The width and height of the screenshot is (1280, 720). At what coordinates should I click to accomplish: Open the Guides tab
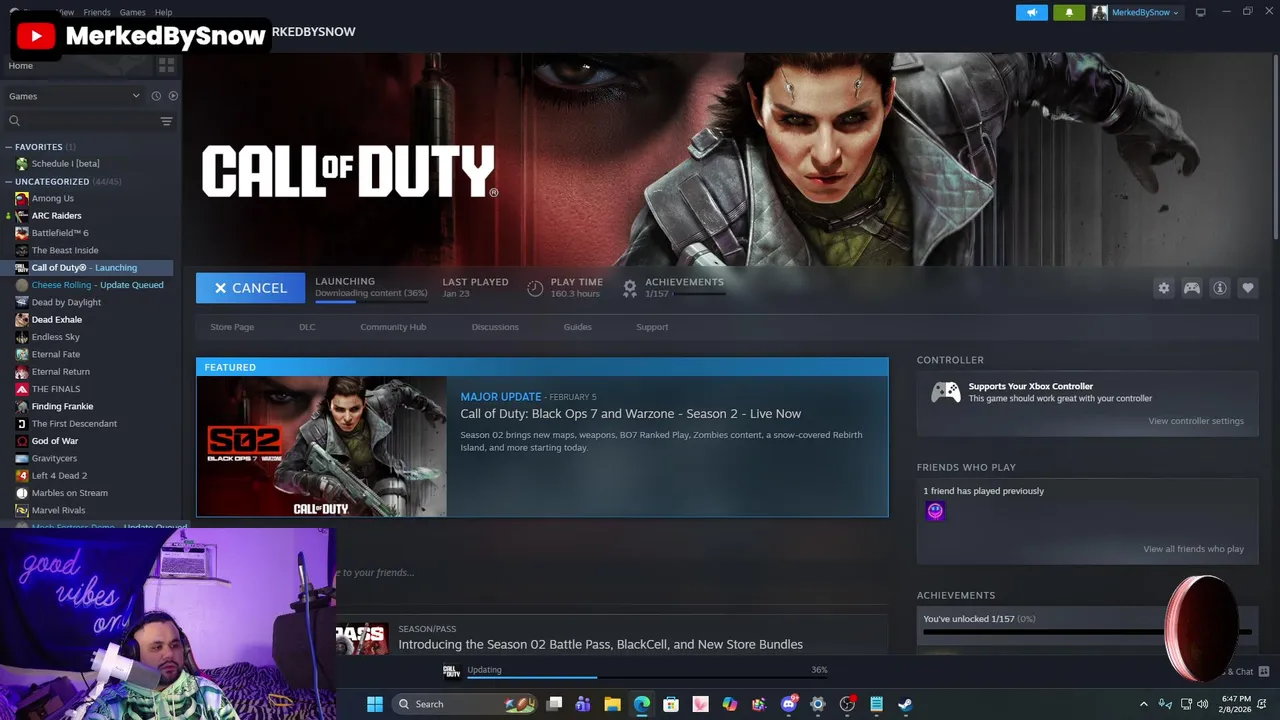pos(578,327)
